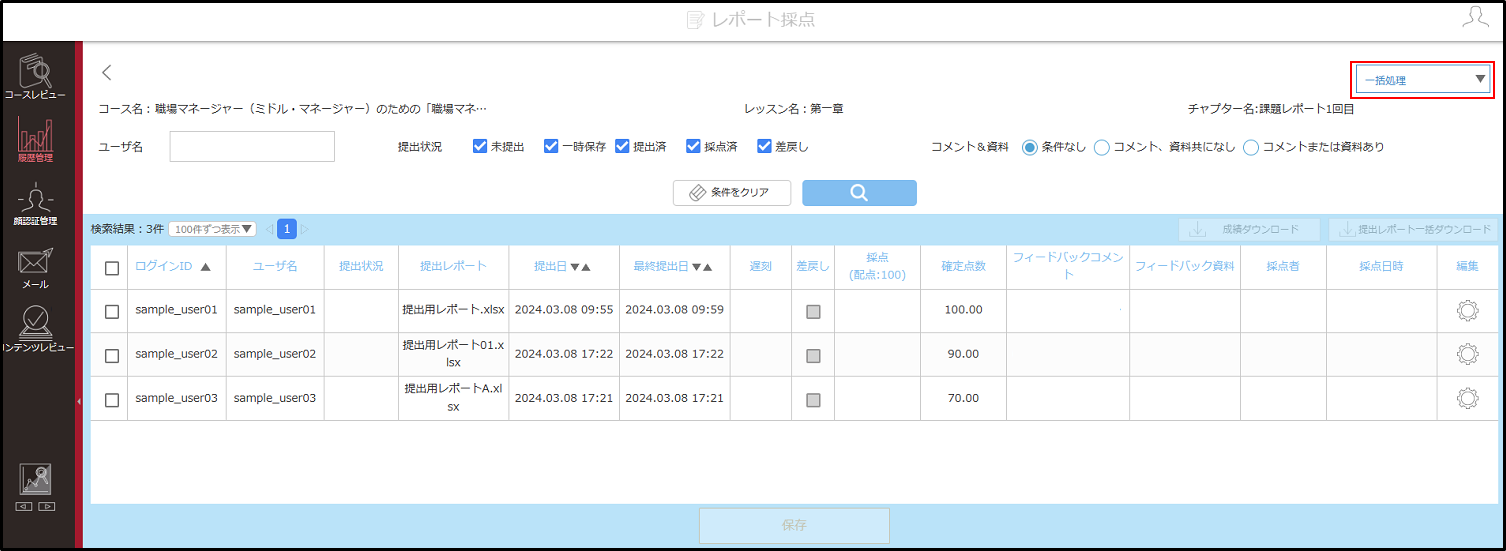Click the sample_user02 login ID cell
The width and height of the screenshot is (1506, 551).
[x=176, y=354]
